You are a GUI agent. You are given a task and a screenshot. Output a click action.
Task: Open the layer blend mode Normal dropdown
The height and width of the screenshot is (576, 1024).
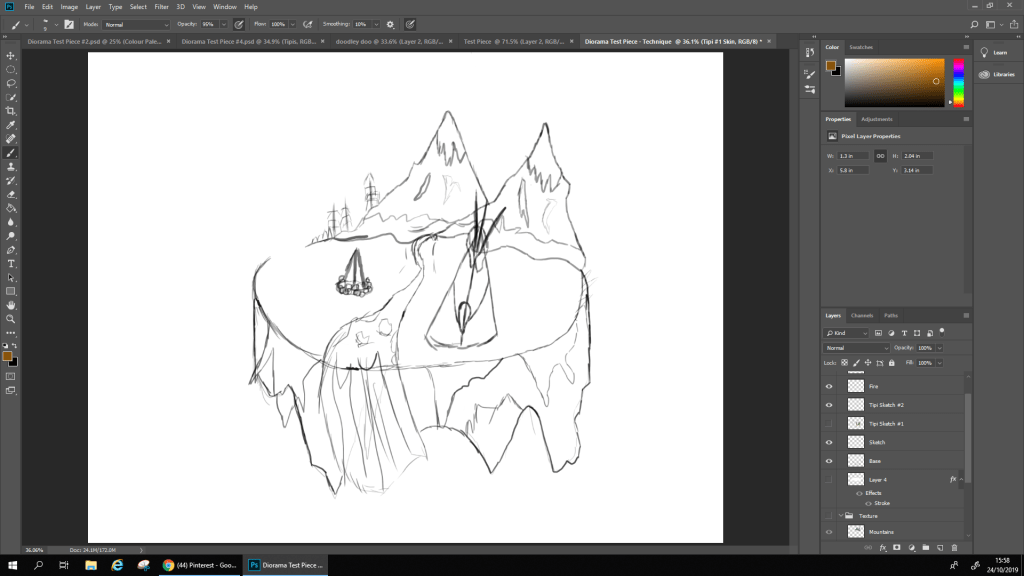(x=856, y=348)
